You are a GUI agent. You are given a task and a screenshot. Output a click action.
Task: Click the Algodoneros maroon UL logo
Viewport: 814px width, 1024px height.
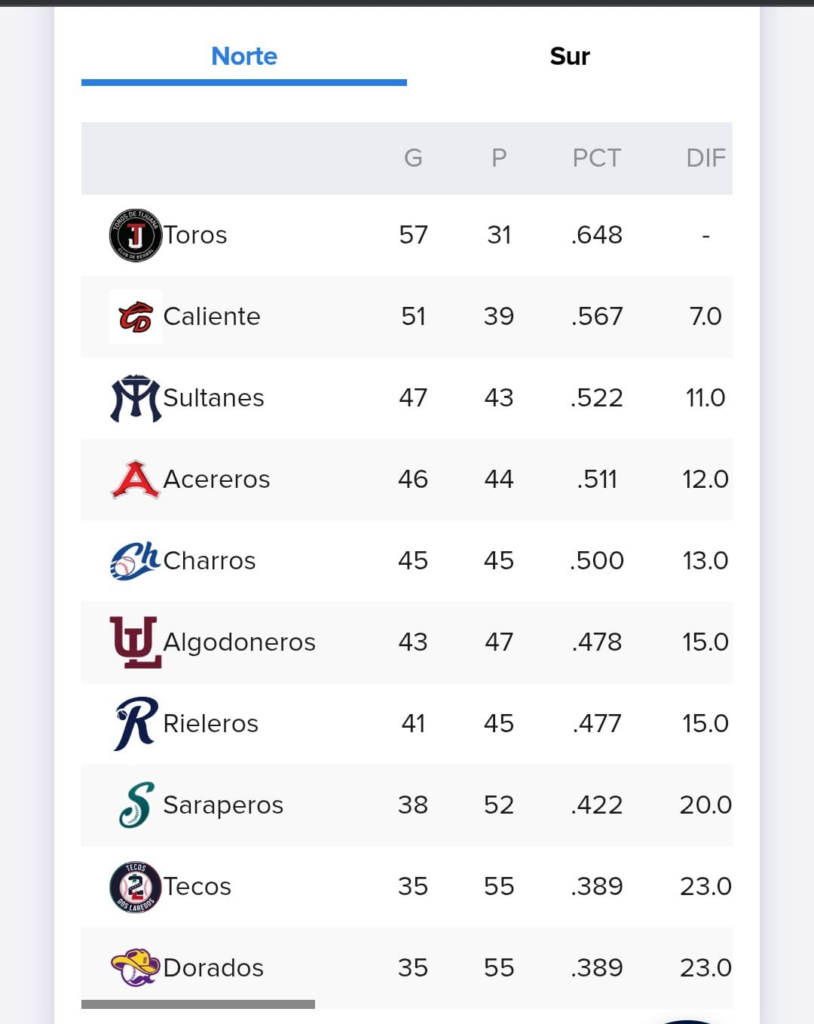135,642
